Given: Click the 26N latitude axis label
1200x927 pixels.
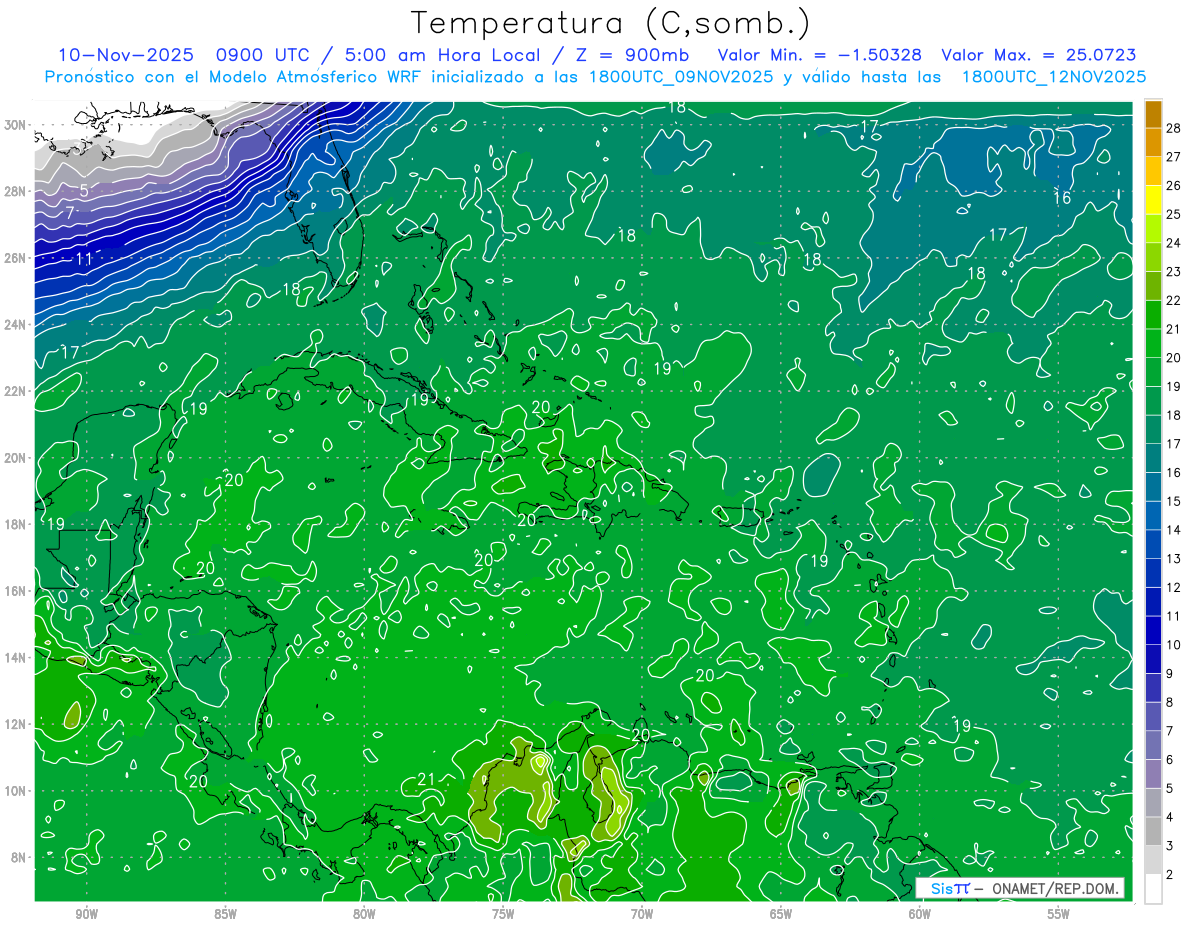Looking at the screenshot, I should point(17,258).
